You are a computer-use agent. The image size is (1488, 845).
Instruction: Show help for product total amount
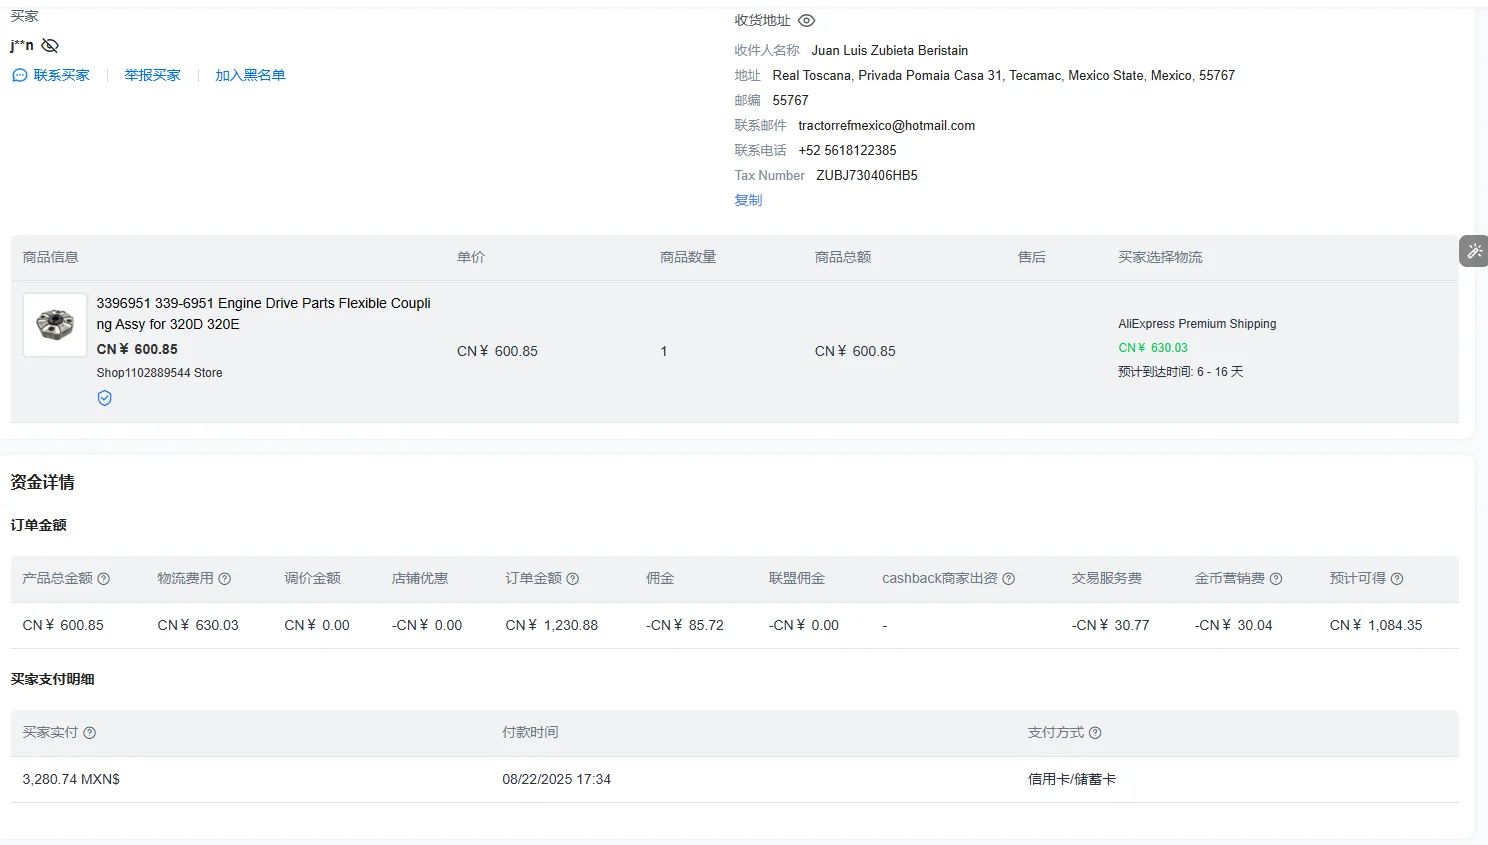pyautogui.click(x=104, y=579)
